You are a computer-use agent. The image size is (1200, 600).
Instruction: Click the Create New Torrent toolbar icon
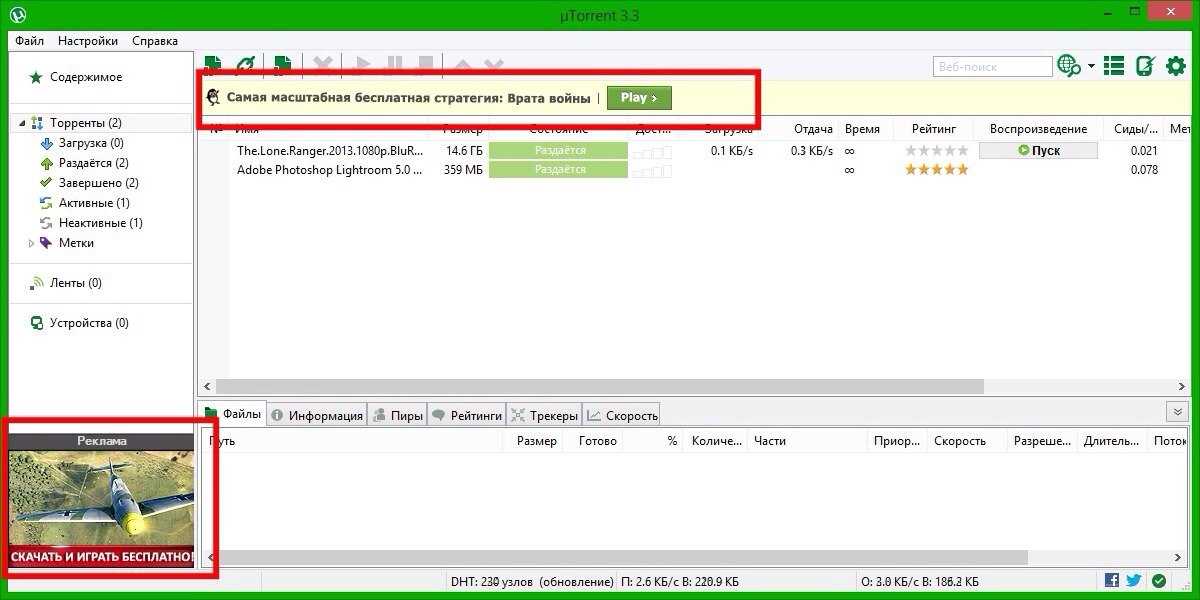[x=282, y=64]
